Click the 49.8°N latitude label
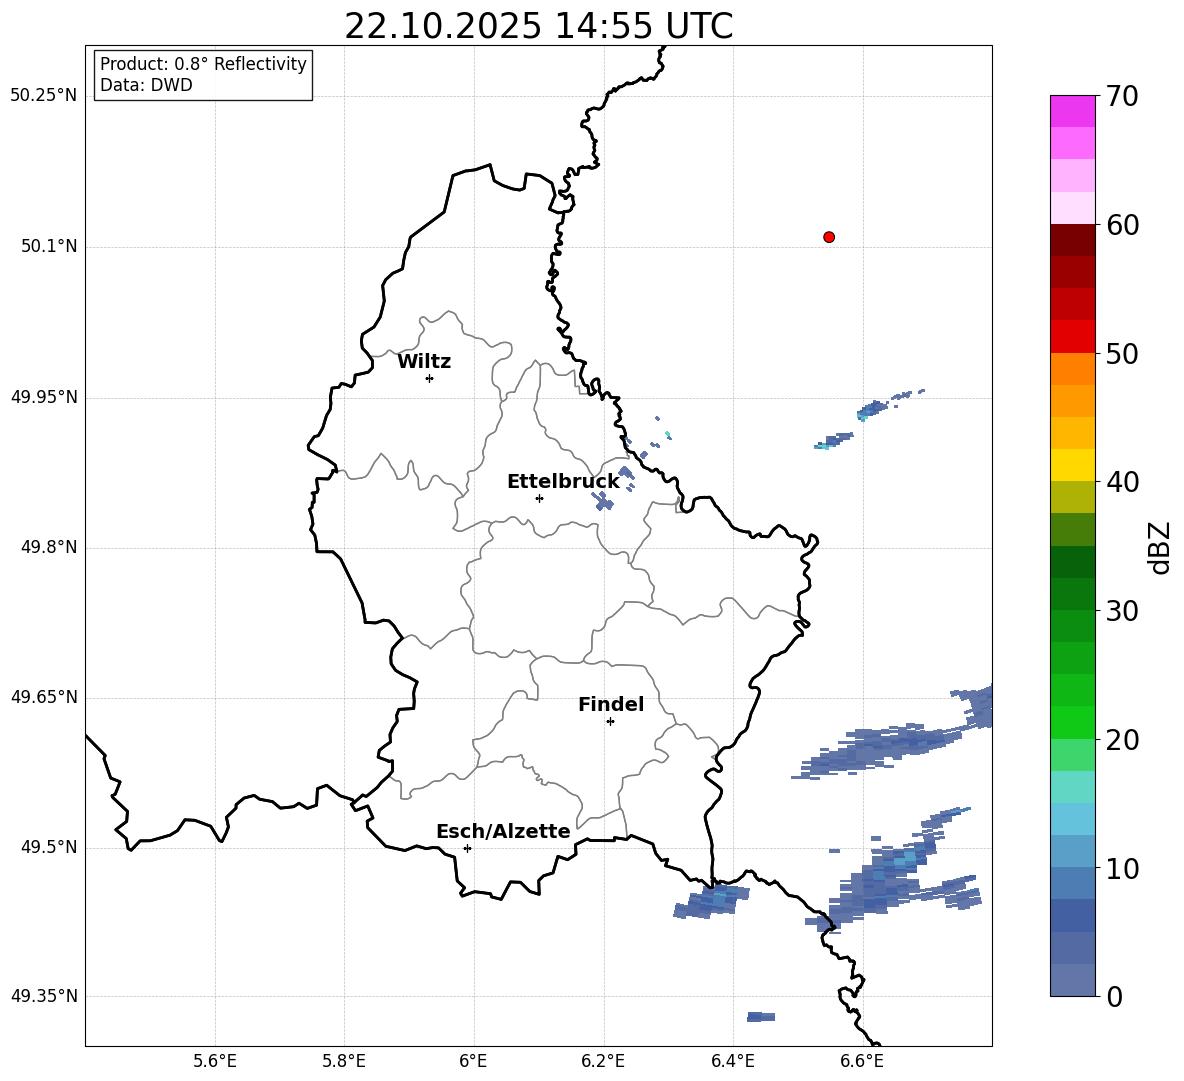This screenshot has width=1184, height=1081. tap(49, 547)
